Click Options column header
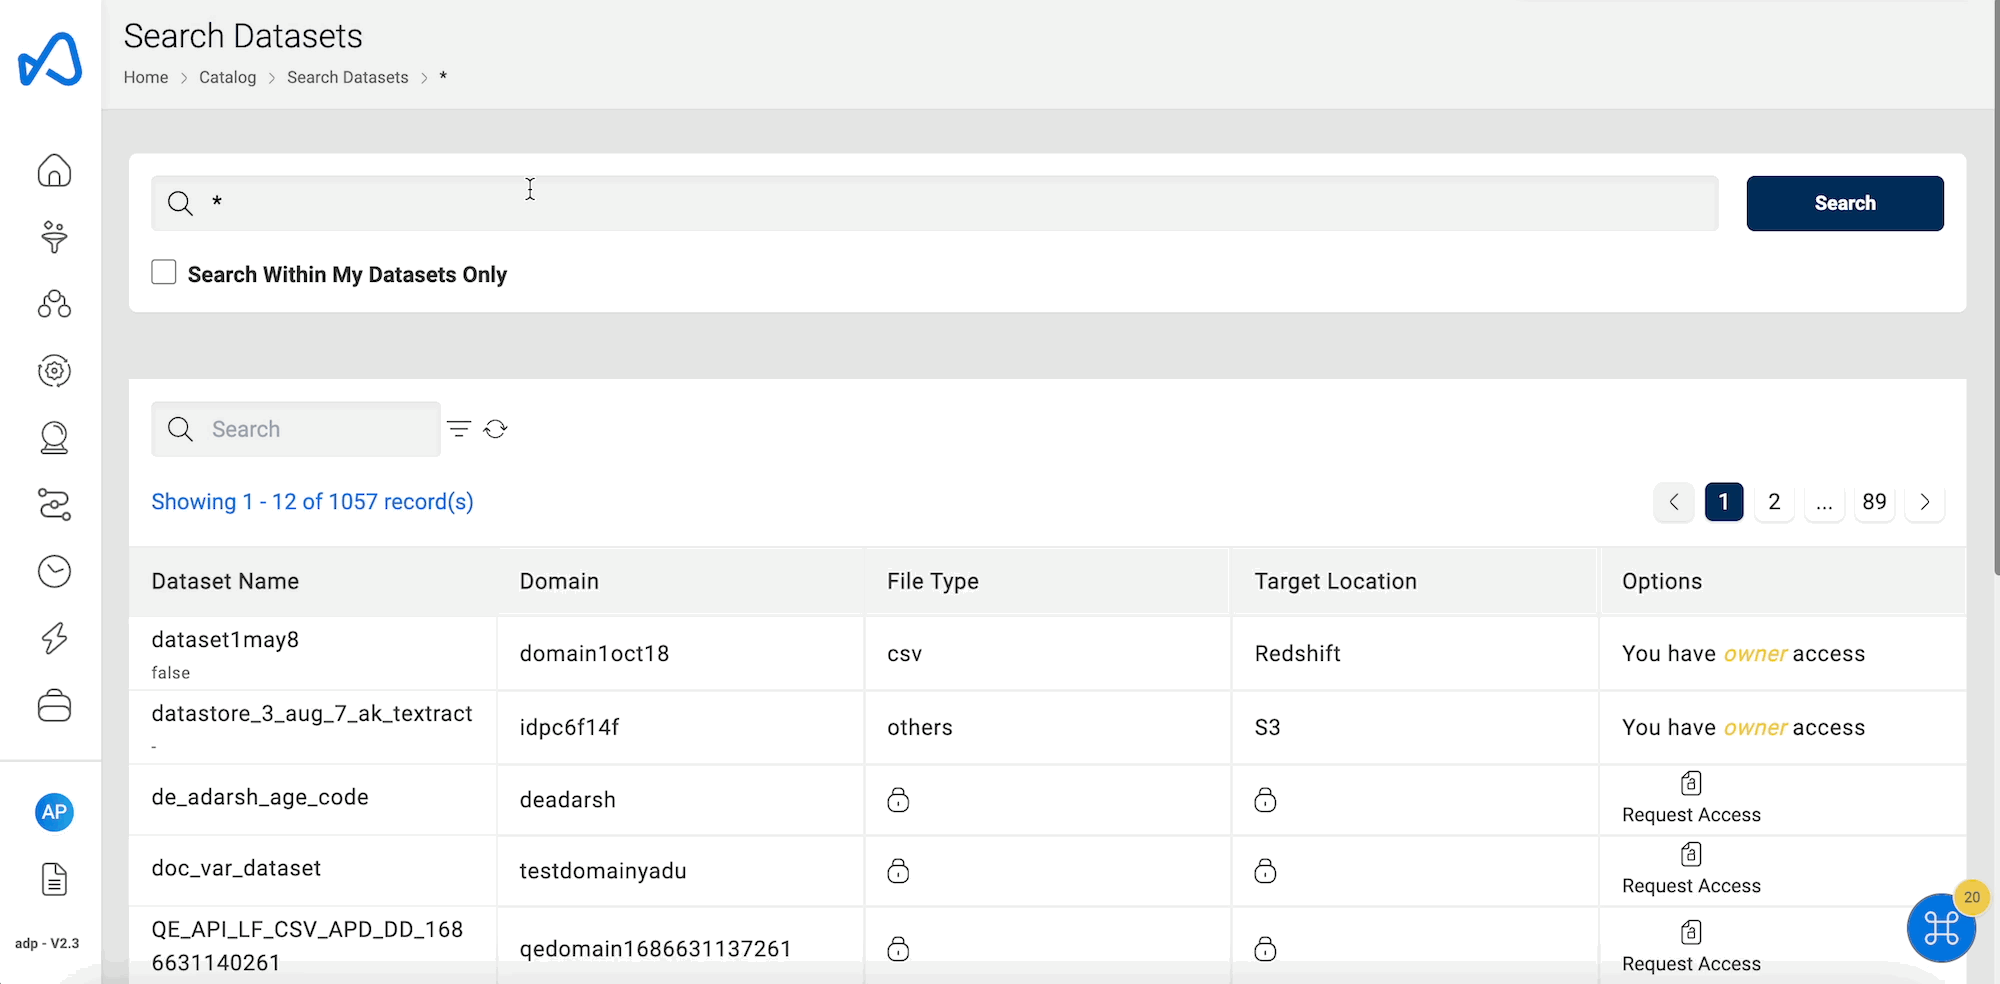Image resolution: width=2000 pixels, height=984 pixels. (x=1662, y=581)
